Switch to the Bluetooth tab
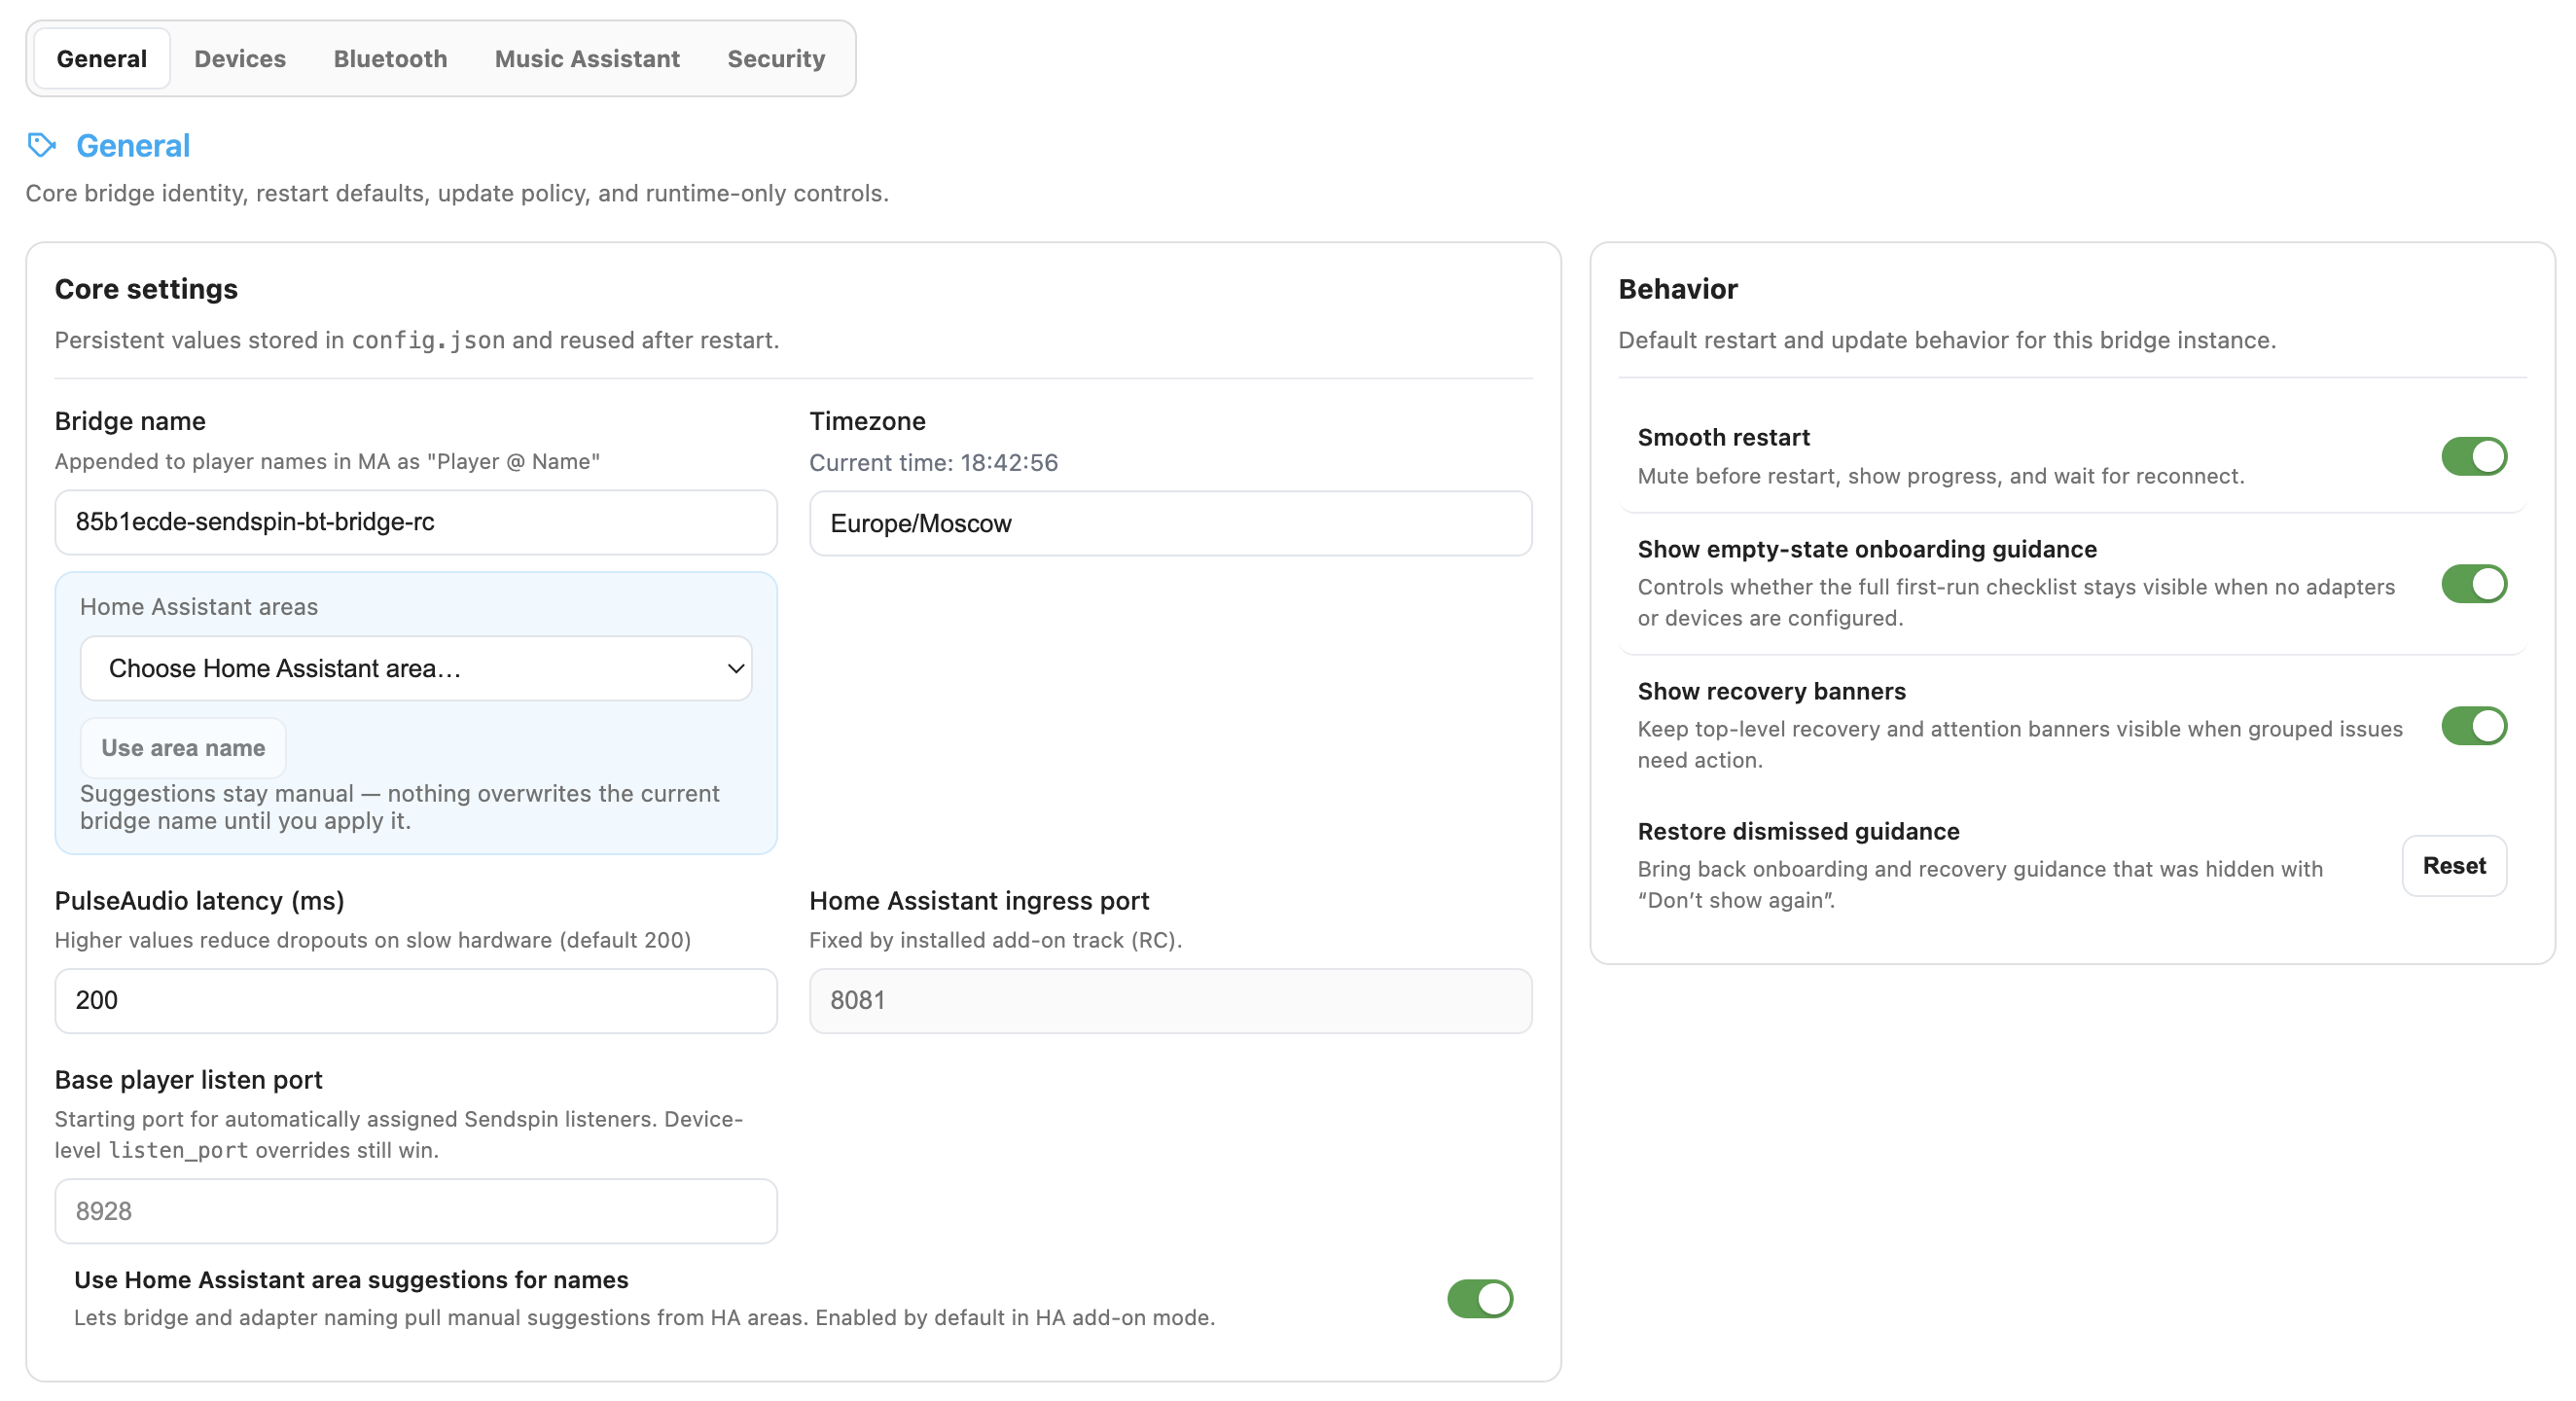The height and width of the screenshot is (1401, 2576). [390, 59]
